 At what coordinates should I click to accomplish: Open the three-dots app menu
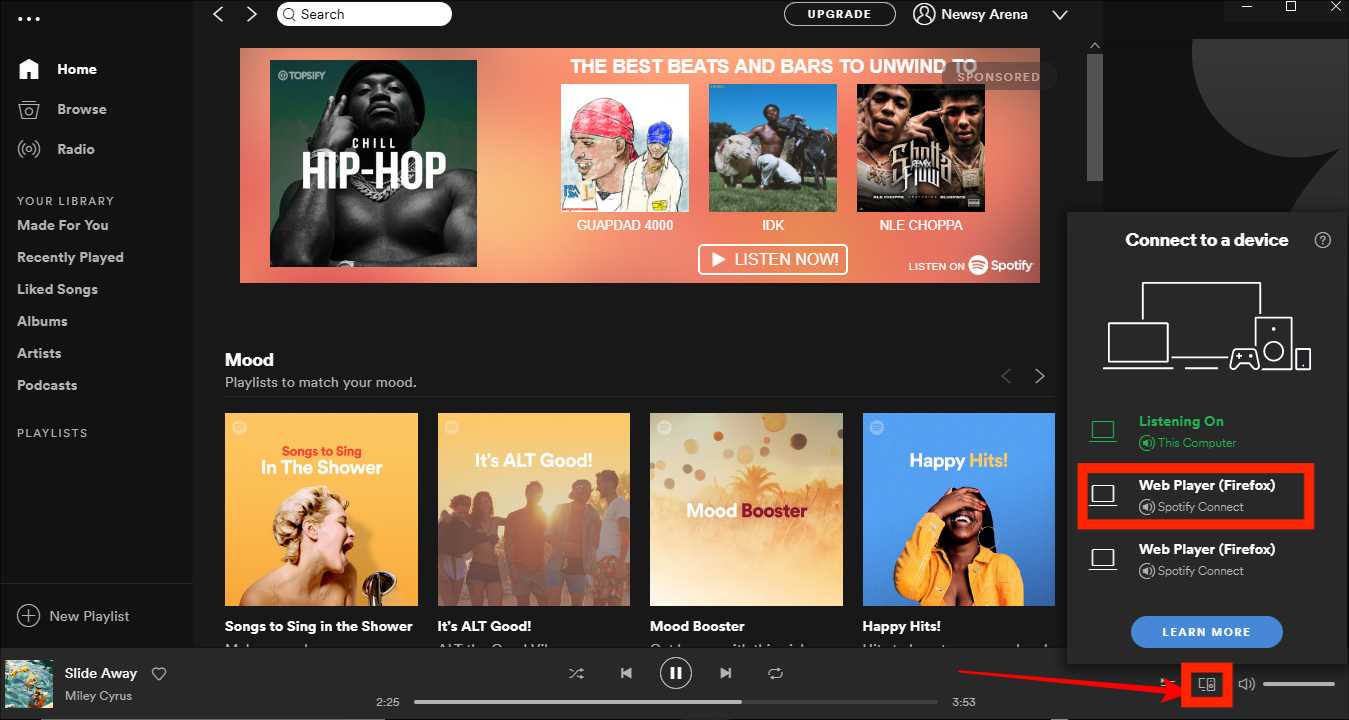29,19
